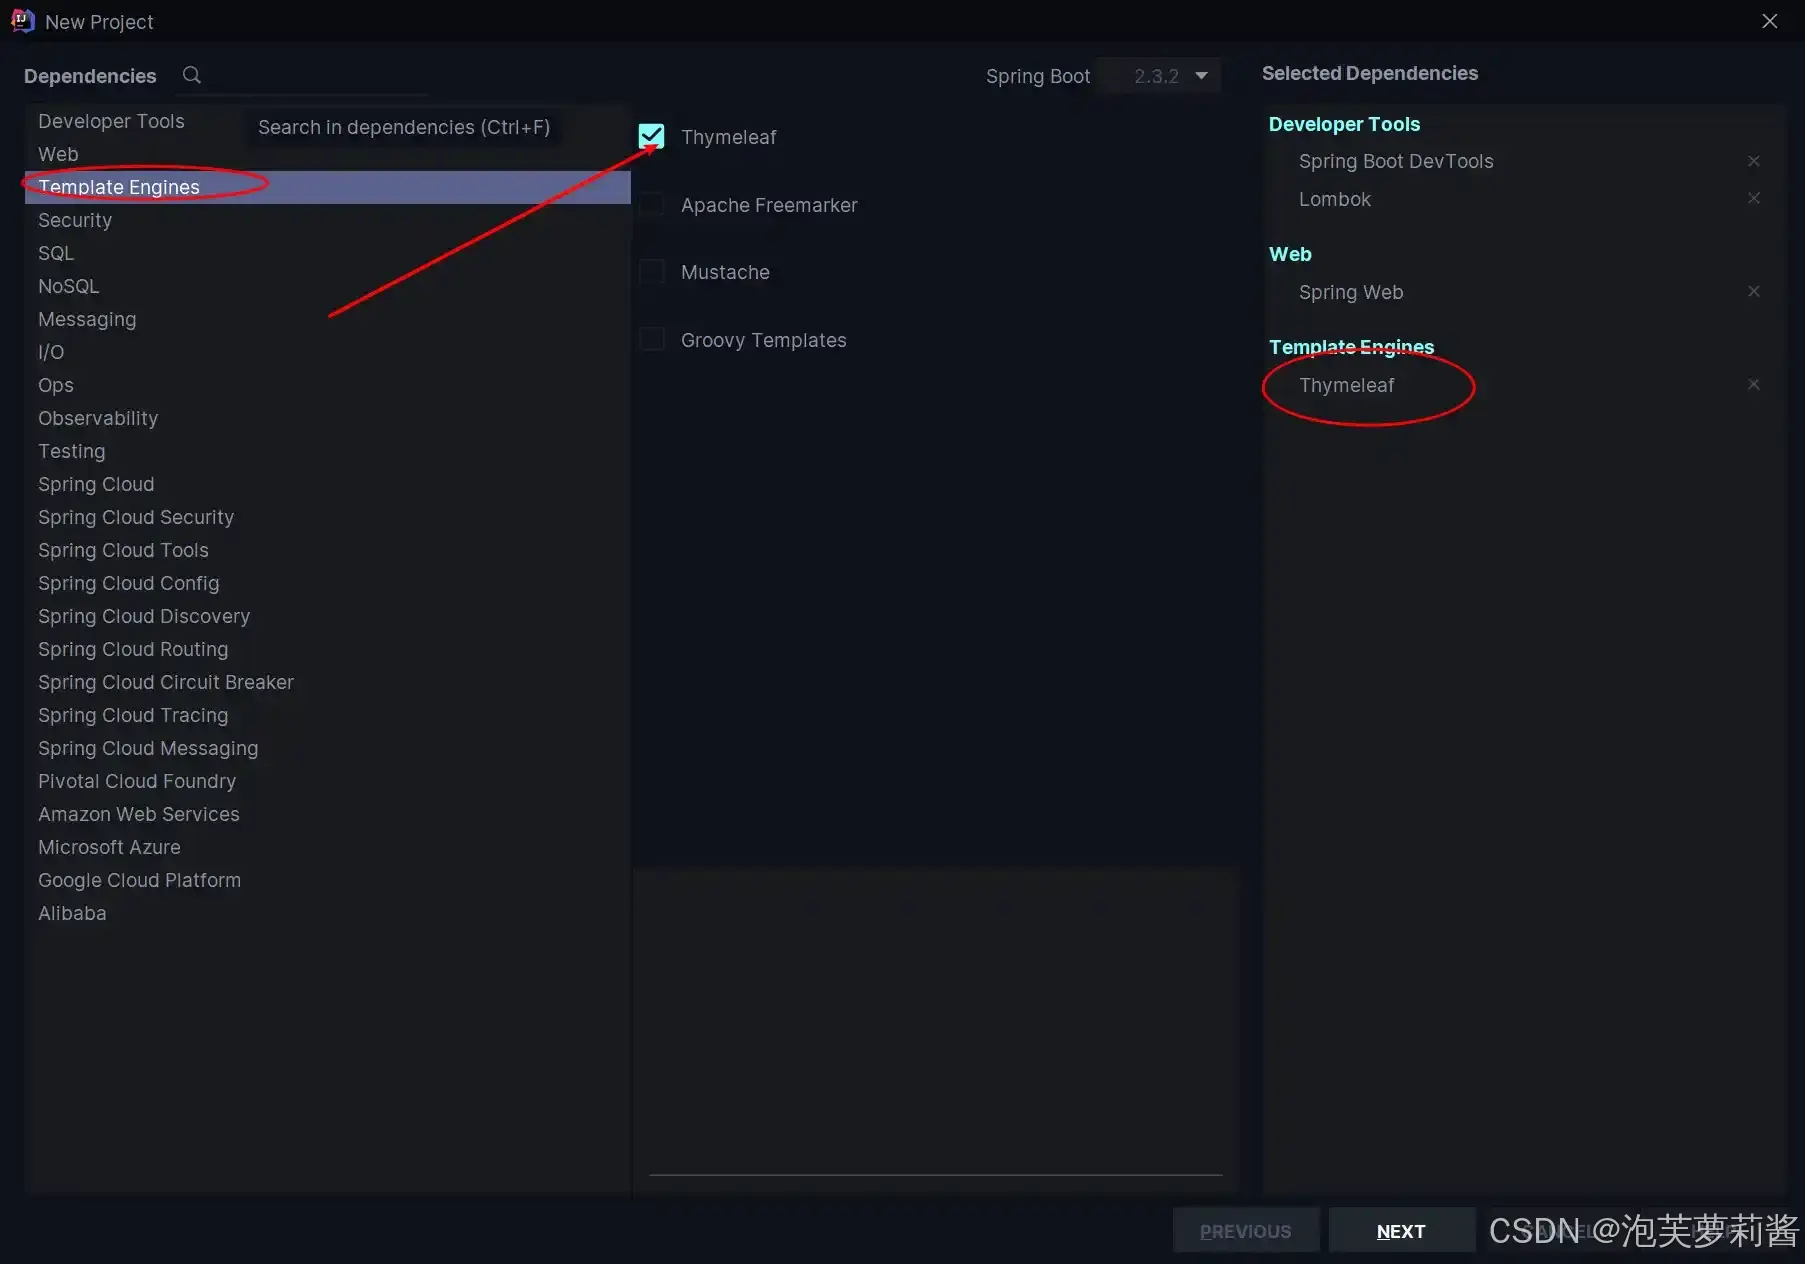The width and height of the screenshot is (1805, 1264).
Task: Remove Thymeleaf from selected dependencies
Action: tap(1753, 384)
